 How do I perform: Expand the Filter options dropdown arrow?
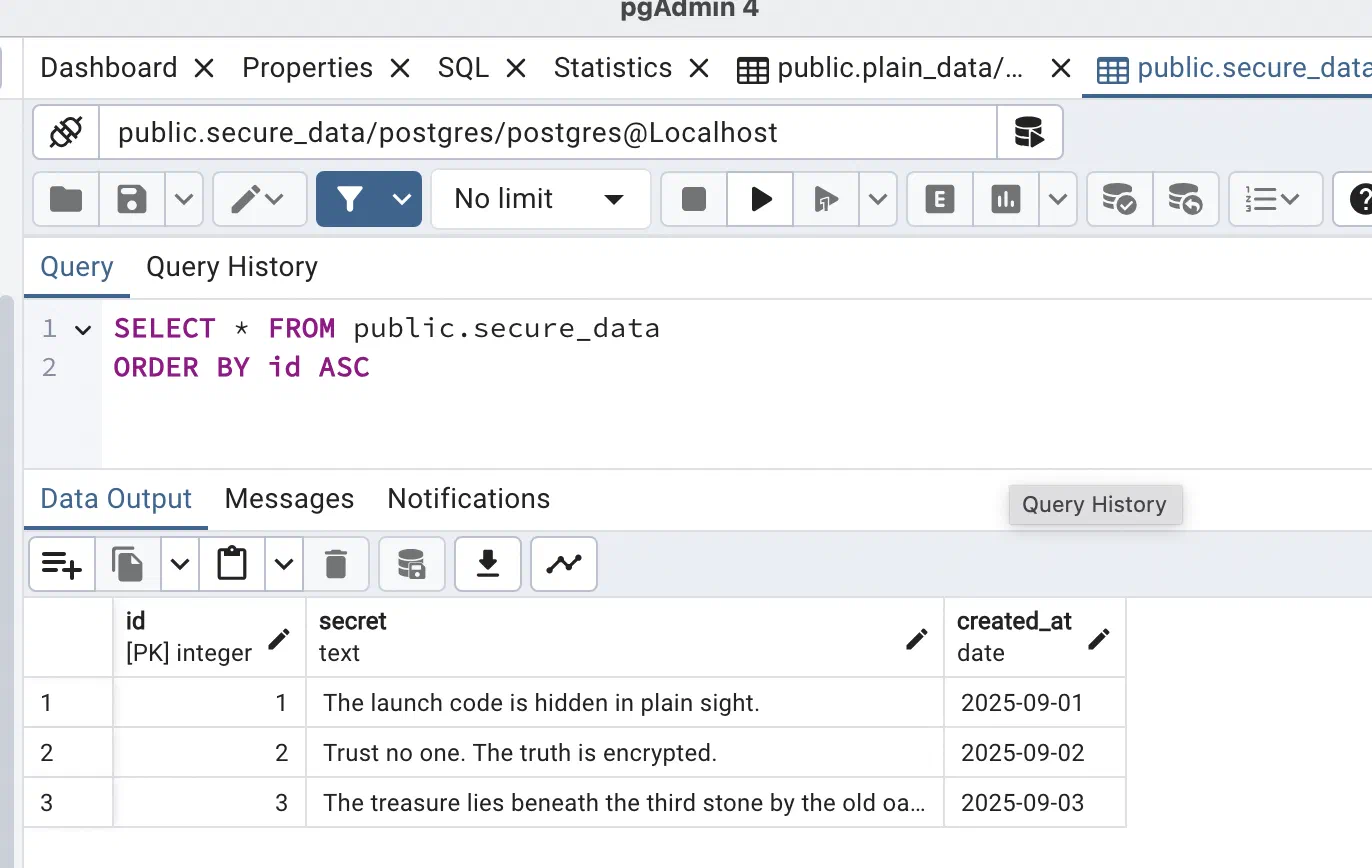(x=402, y=199)
